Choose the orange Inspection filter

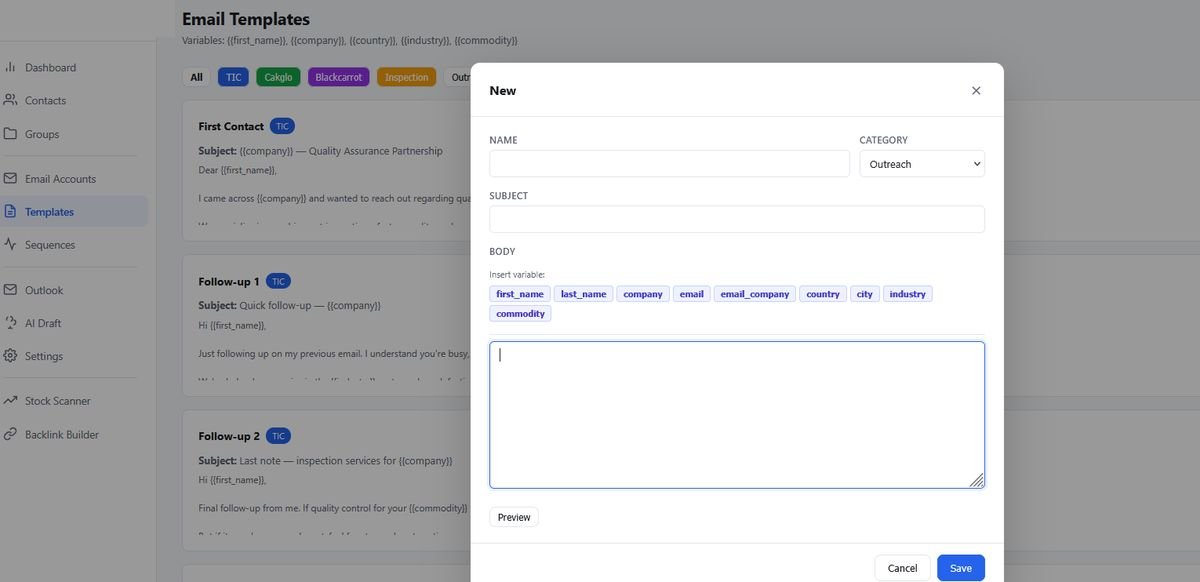tap(406, 77)
